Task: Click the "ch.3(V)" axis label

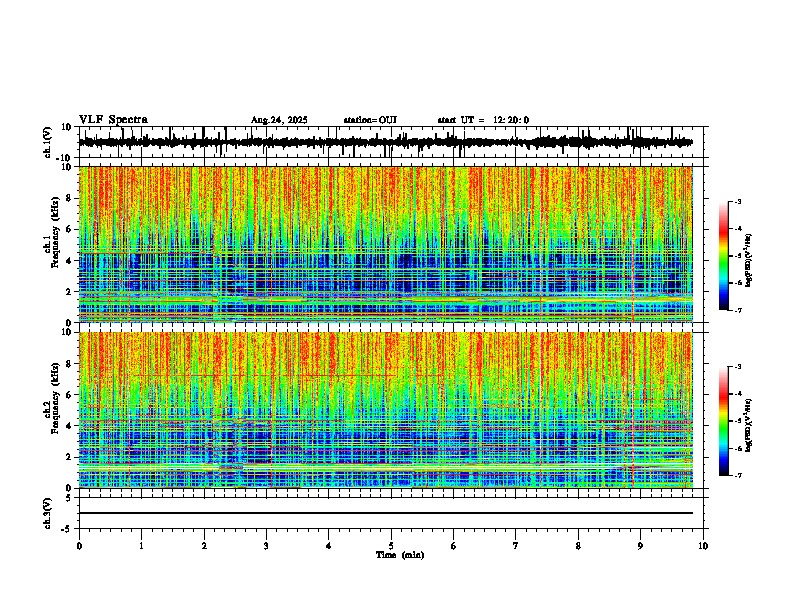Action: pos(48,513)
